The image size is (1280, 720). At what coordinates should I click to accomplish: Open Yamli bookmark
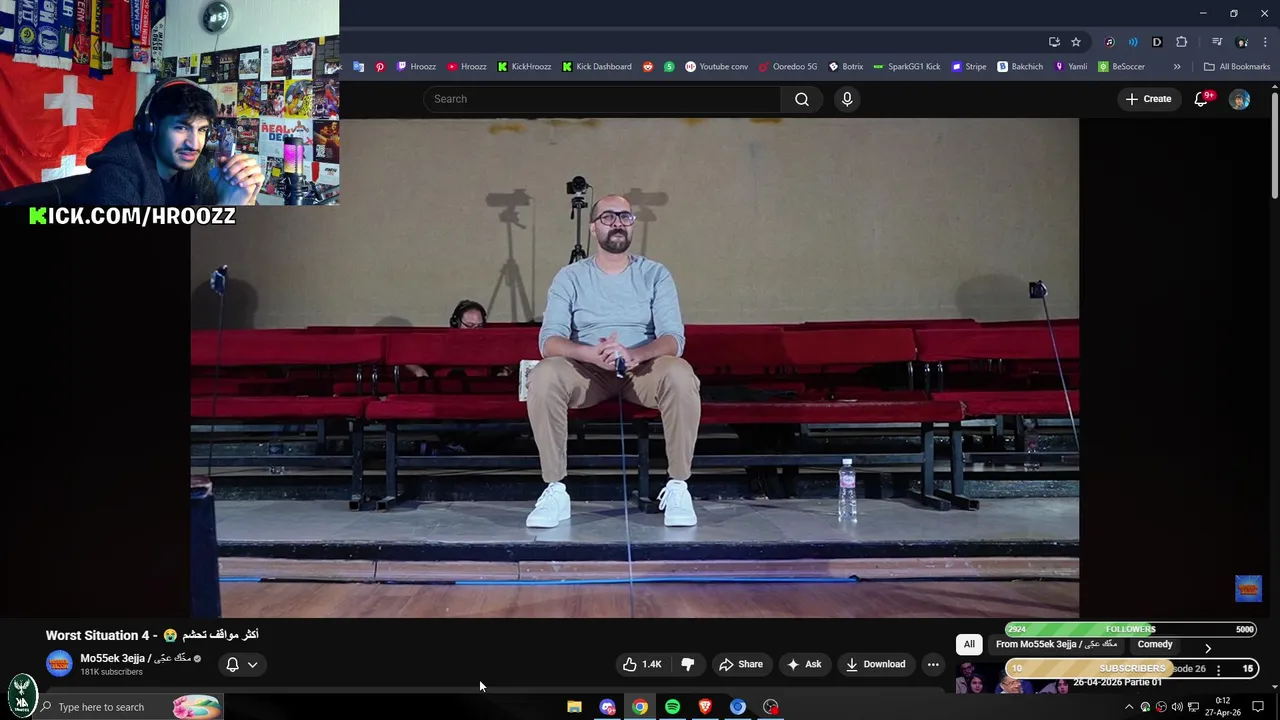coord(1070,67)
